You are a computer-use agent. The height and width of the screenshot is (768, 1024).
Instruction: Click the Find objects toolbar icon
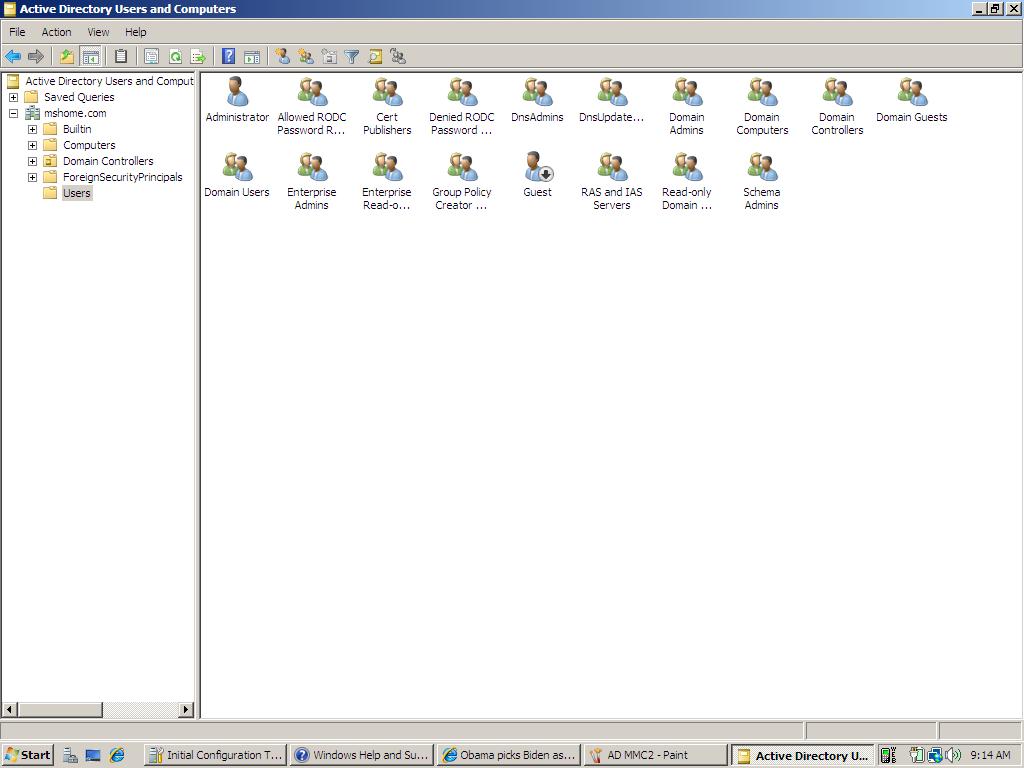click(x=375, y=57)
